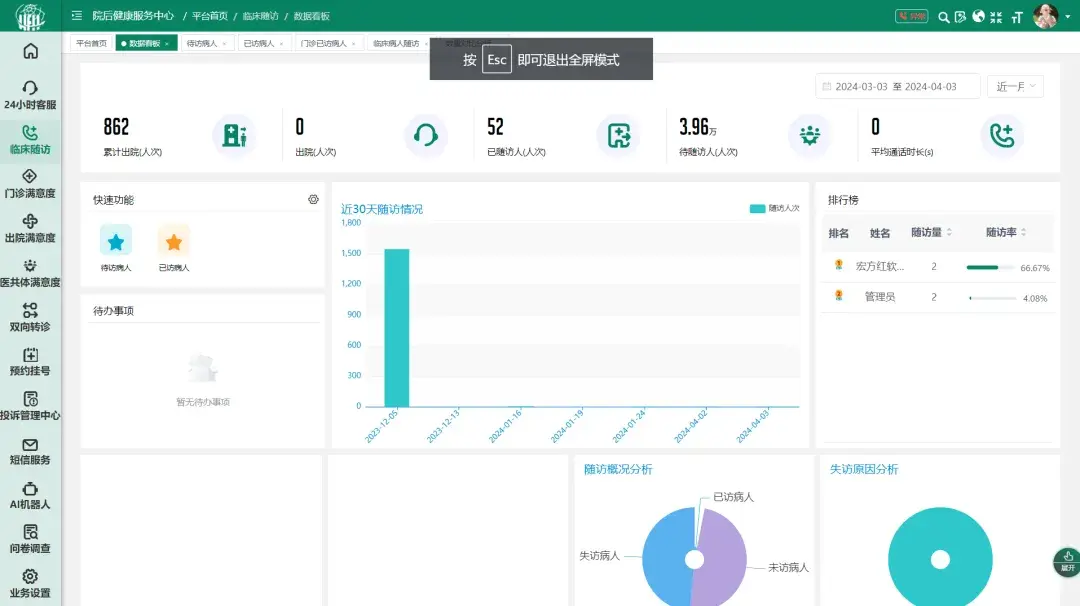1080x606 pixels.
Task: Toggle the sidebar collapse hamburger icon
Action: (x=76, y=15)
